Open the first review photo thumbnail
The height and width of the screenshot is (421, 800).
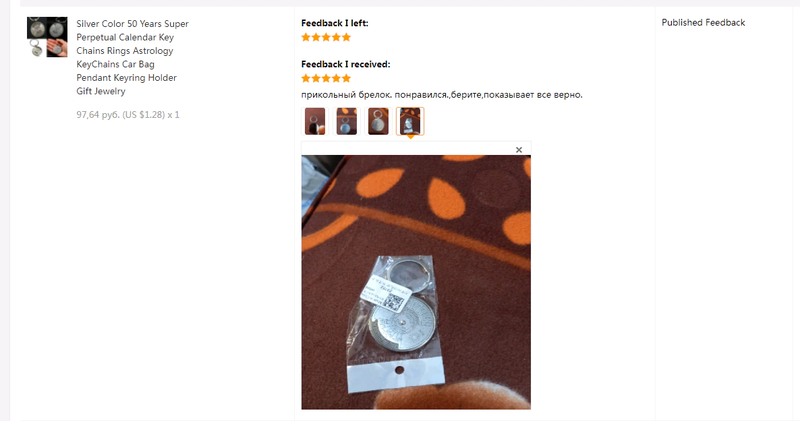(x=315, y=121)
